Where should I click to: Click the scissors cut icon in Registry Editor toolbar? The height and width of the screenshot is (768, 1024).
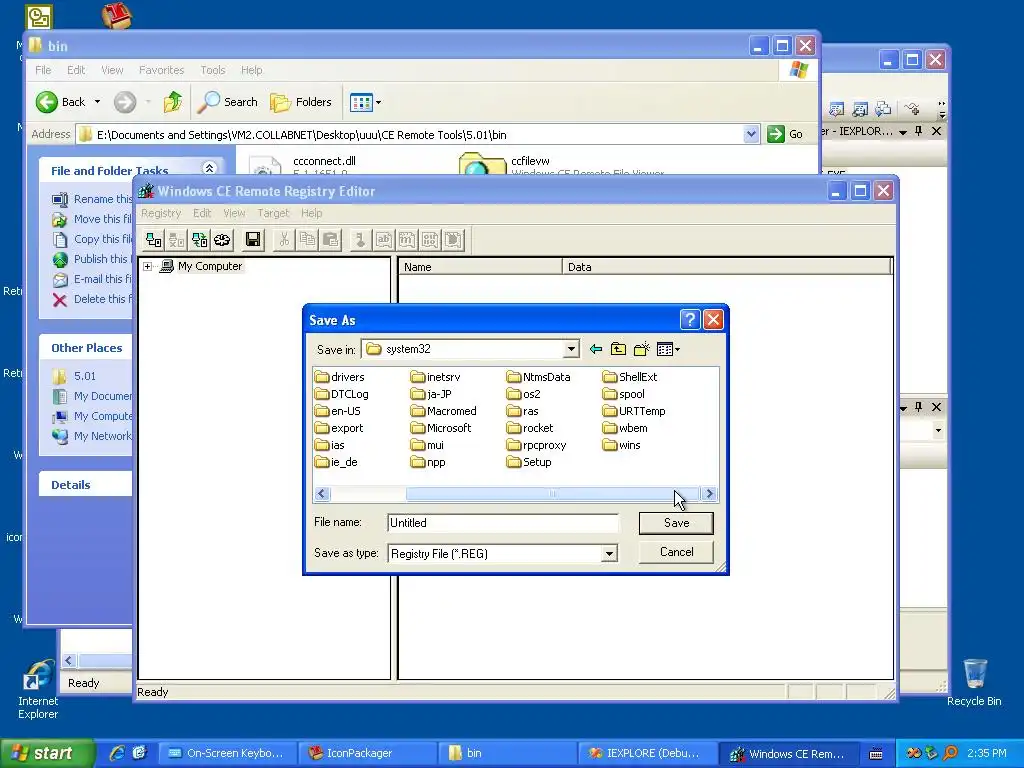tap(284, 240)
